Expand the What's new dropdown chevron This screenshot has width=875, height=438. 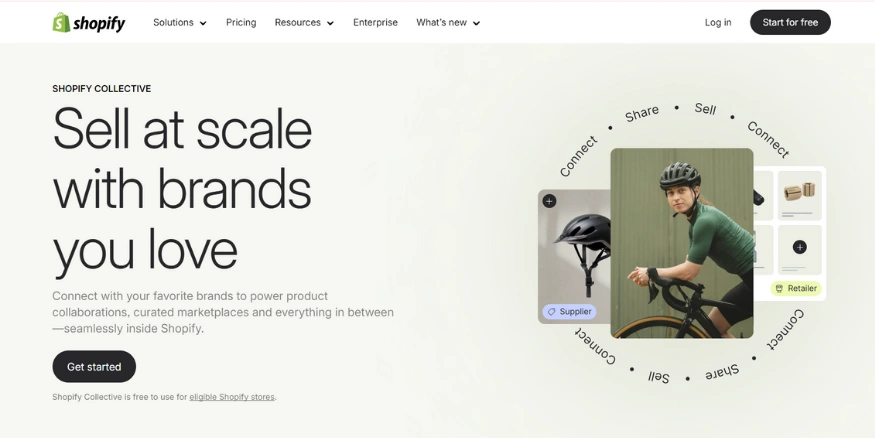(477, 23)
